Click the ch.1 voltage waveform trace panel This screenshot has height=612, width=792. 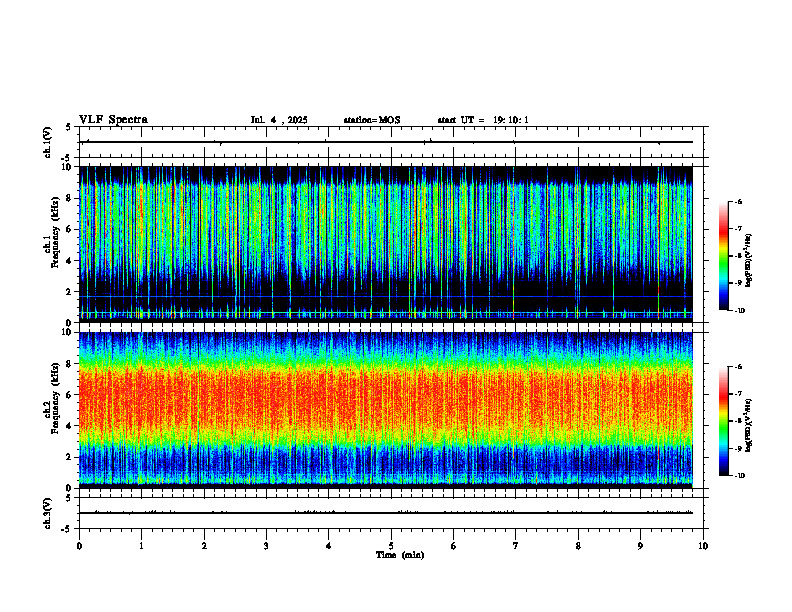coord(391,142)
